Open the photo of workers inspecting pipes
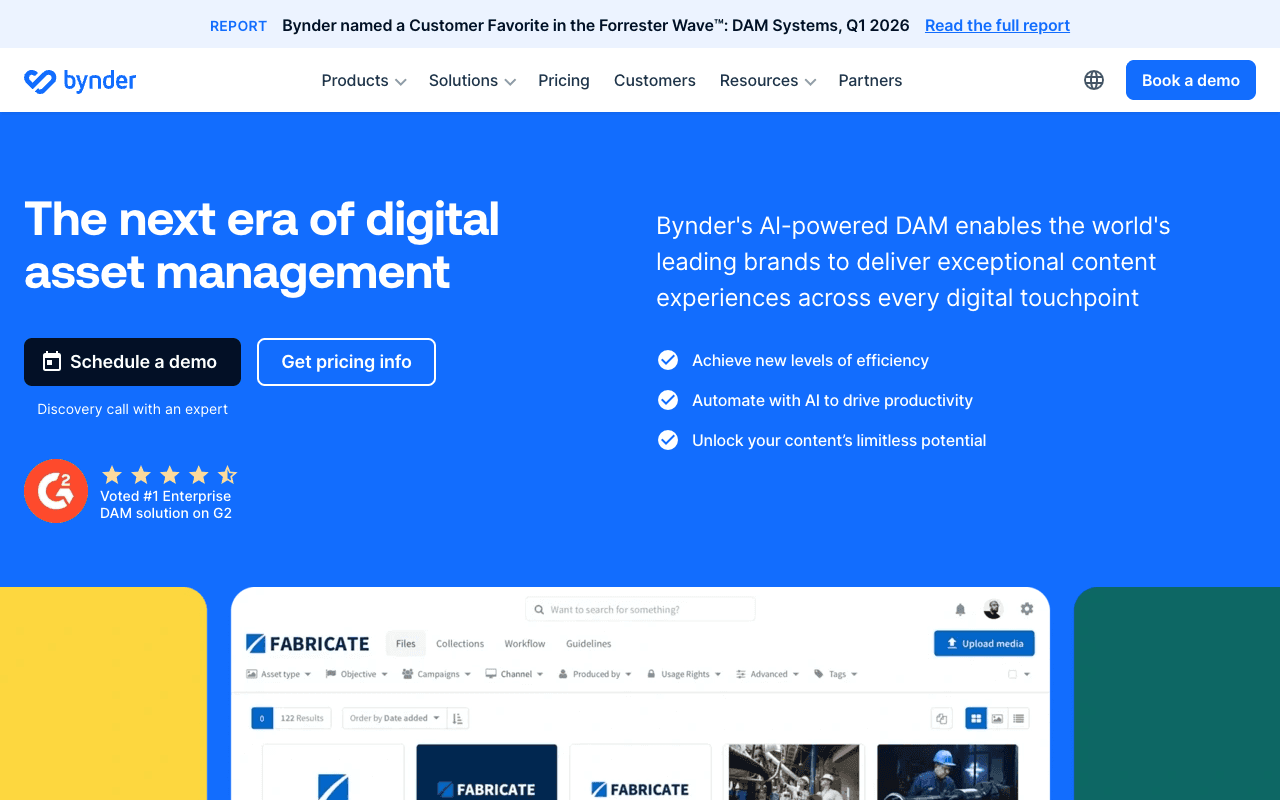Viewport: 1280px width, 800px height. click(x=794, y=772)
